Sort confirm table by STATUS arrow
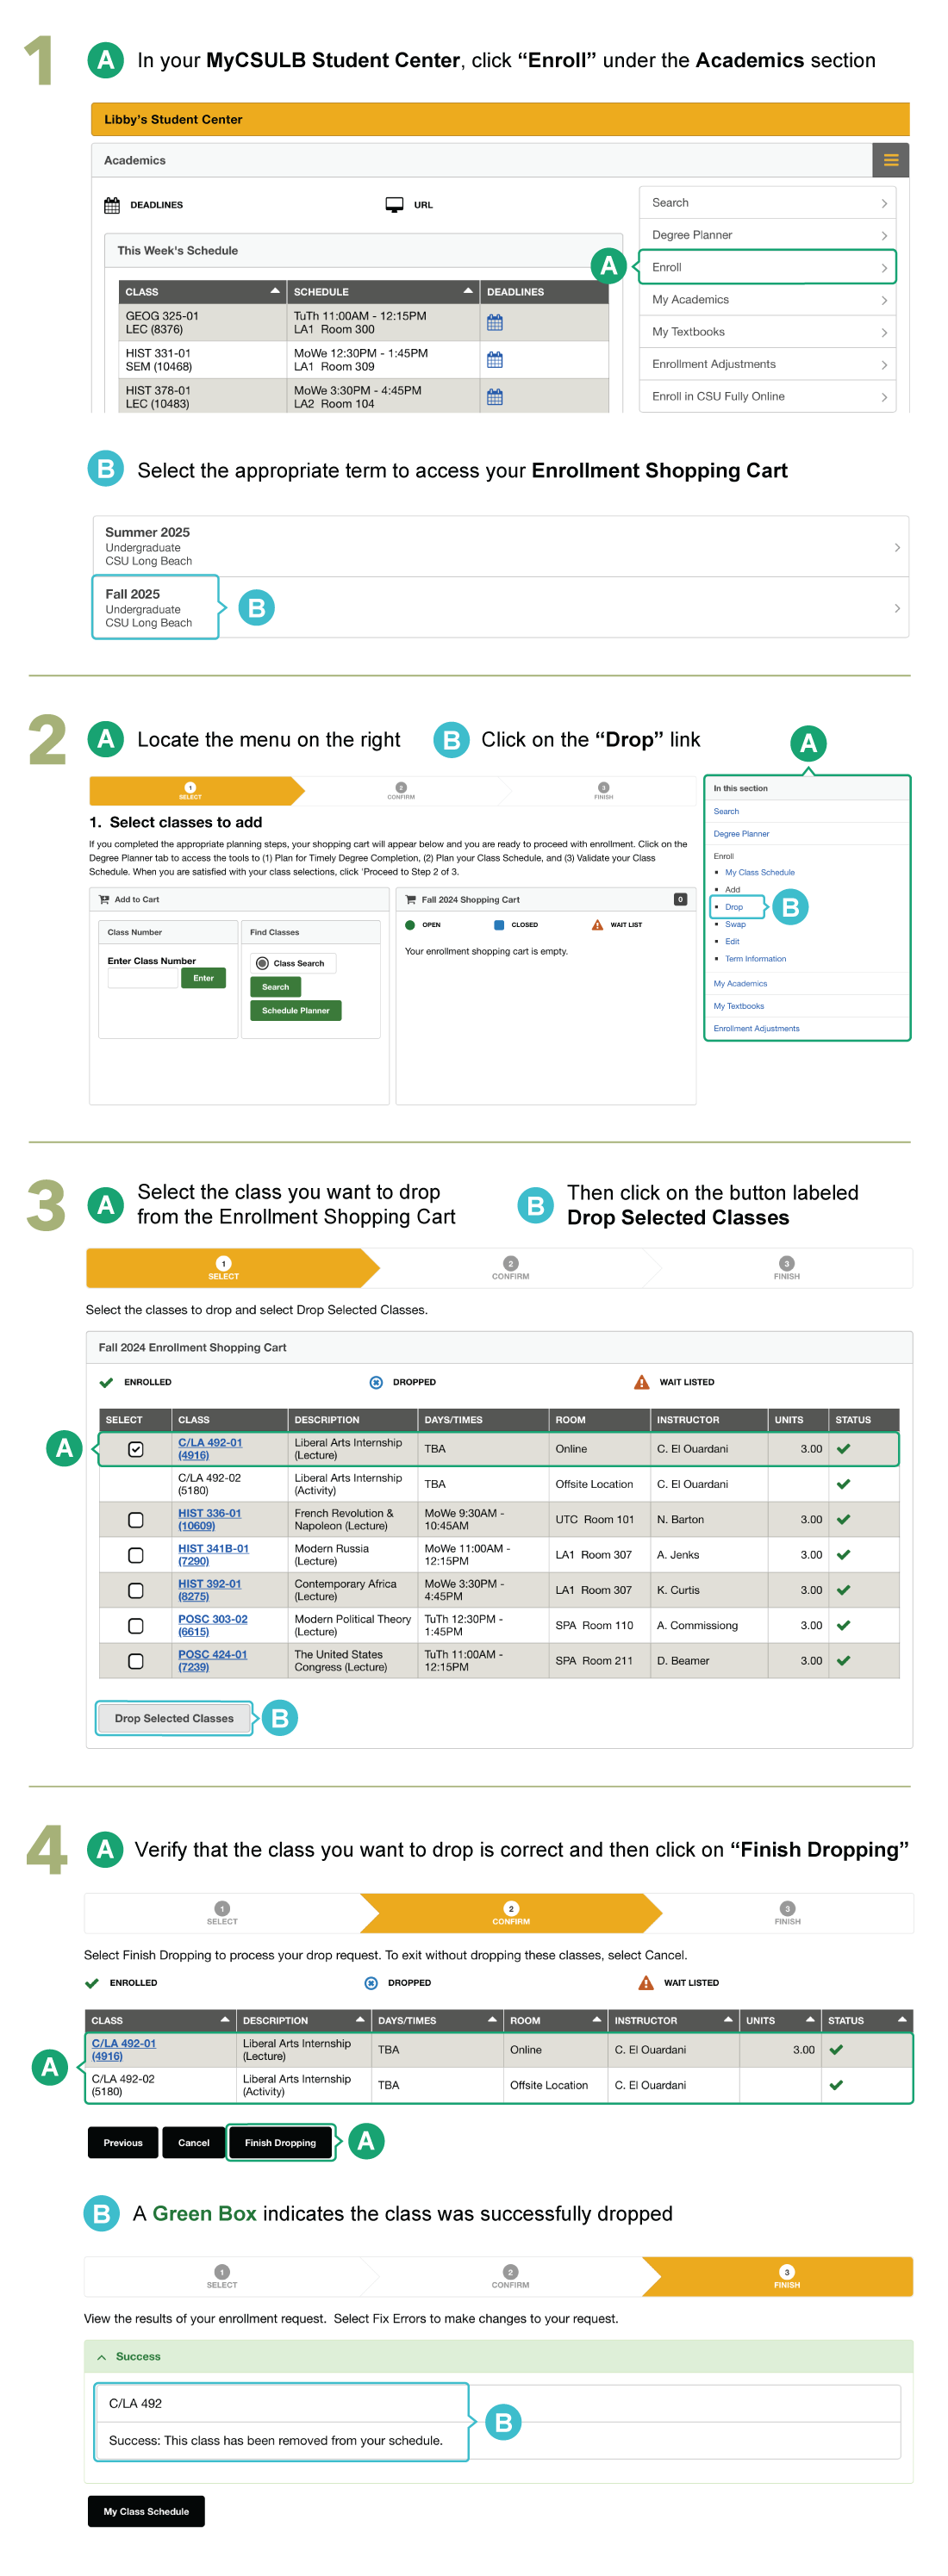The height and width of the screenshot is (2576, 948). [902, 2019]
